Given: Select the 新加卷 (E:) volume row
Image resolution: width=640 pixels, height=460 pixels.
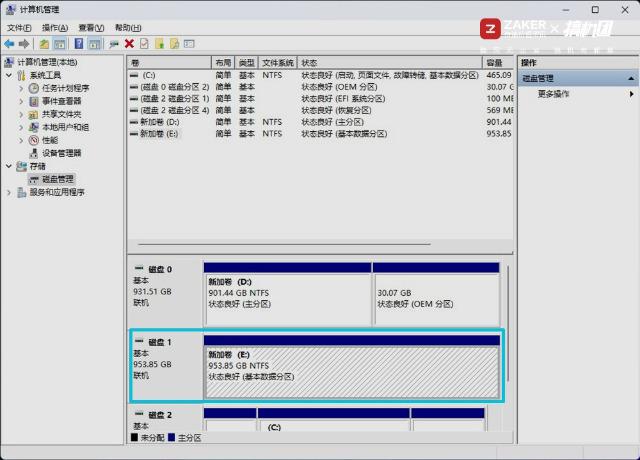Looking at the screenshot, I should click(320, 134).
